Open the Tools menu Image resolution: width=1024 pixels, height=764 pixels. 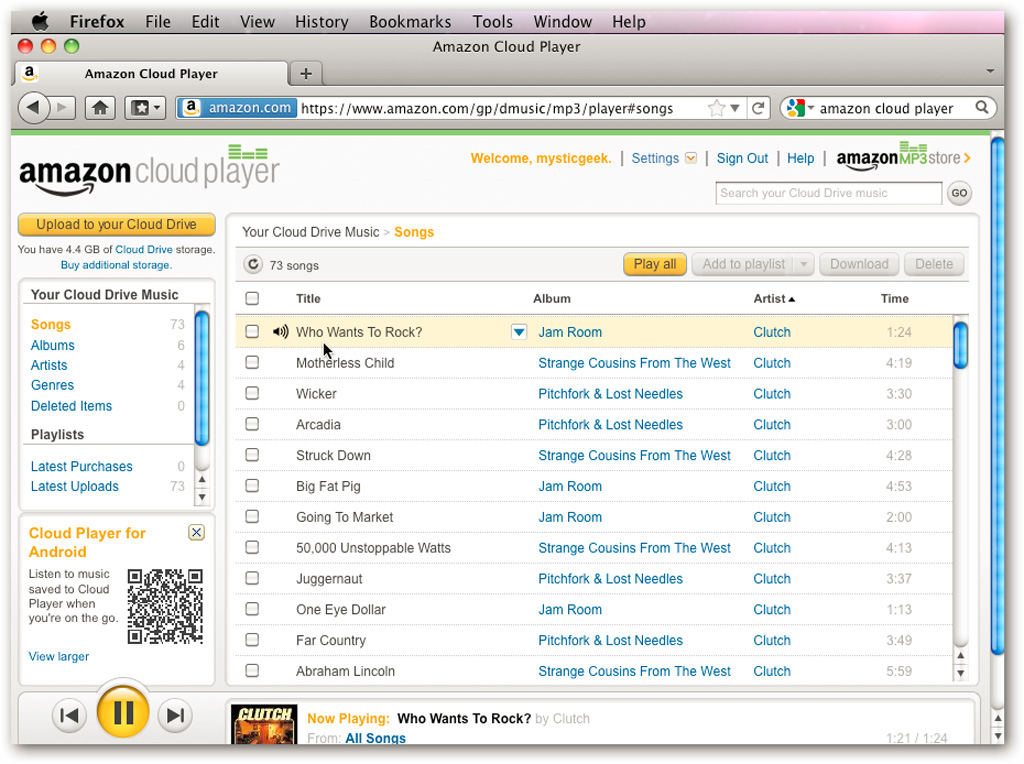click(x=492, y=22)
